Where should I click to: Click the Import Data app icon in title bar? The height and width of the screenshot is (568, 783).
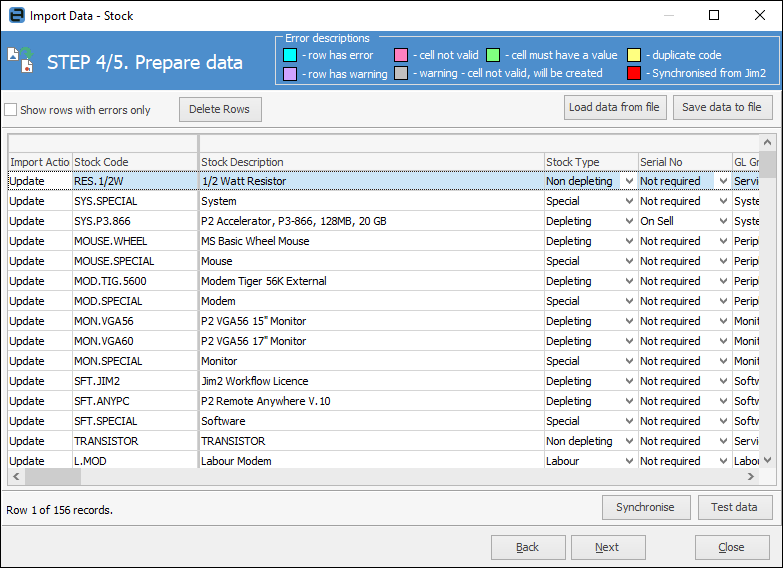[17, 16]
